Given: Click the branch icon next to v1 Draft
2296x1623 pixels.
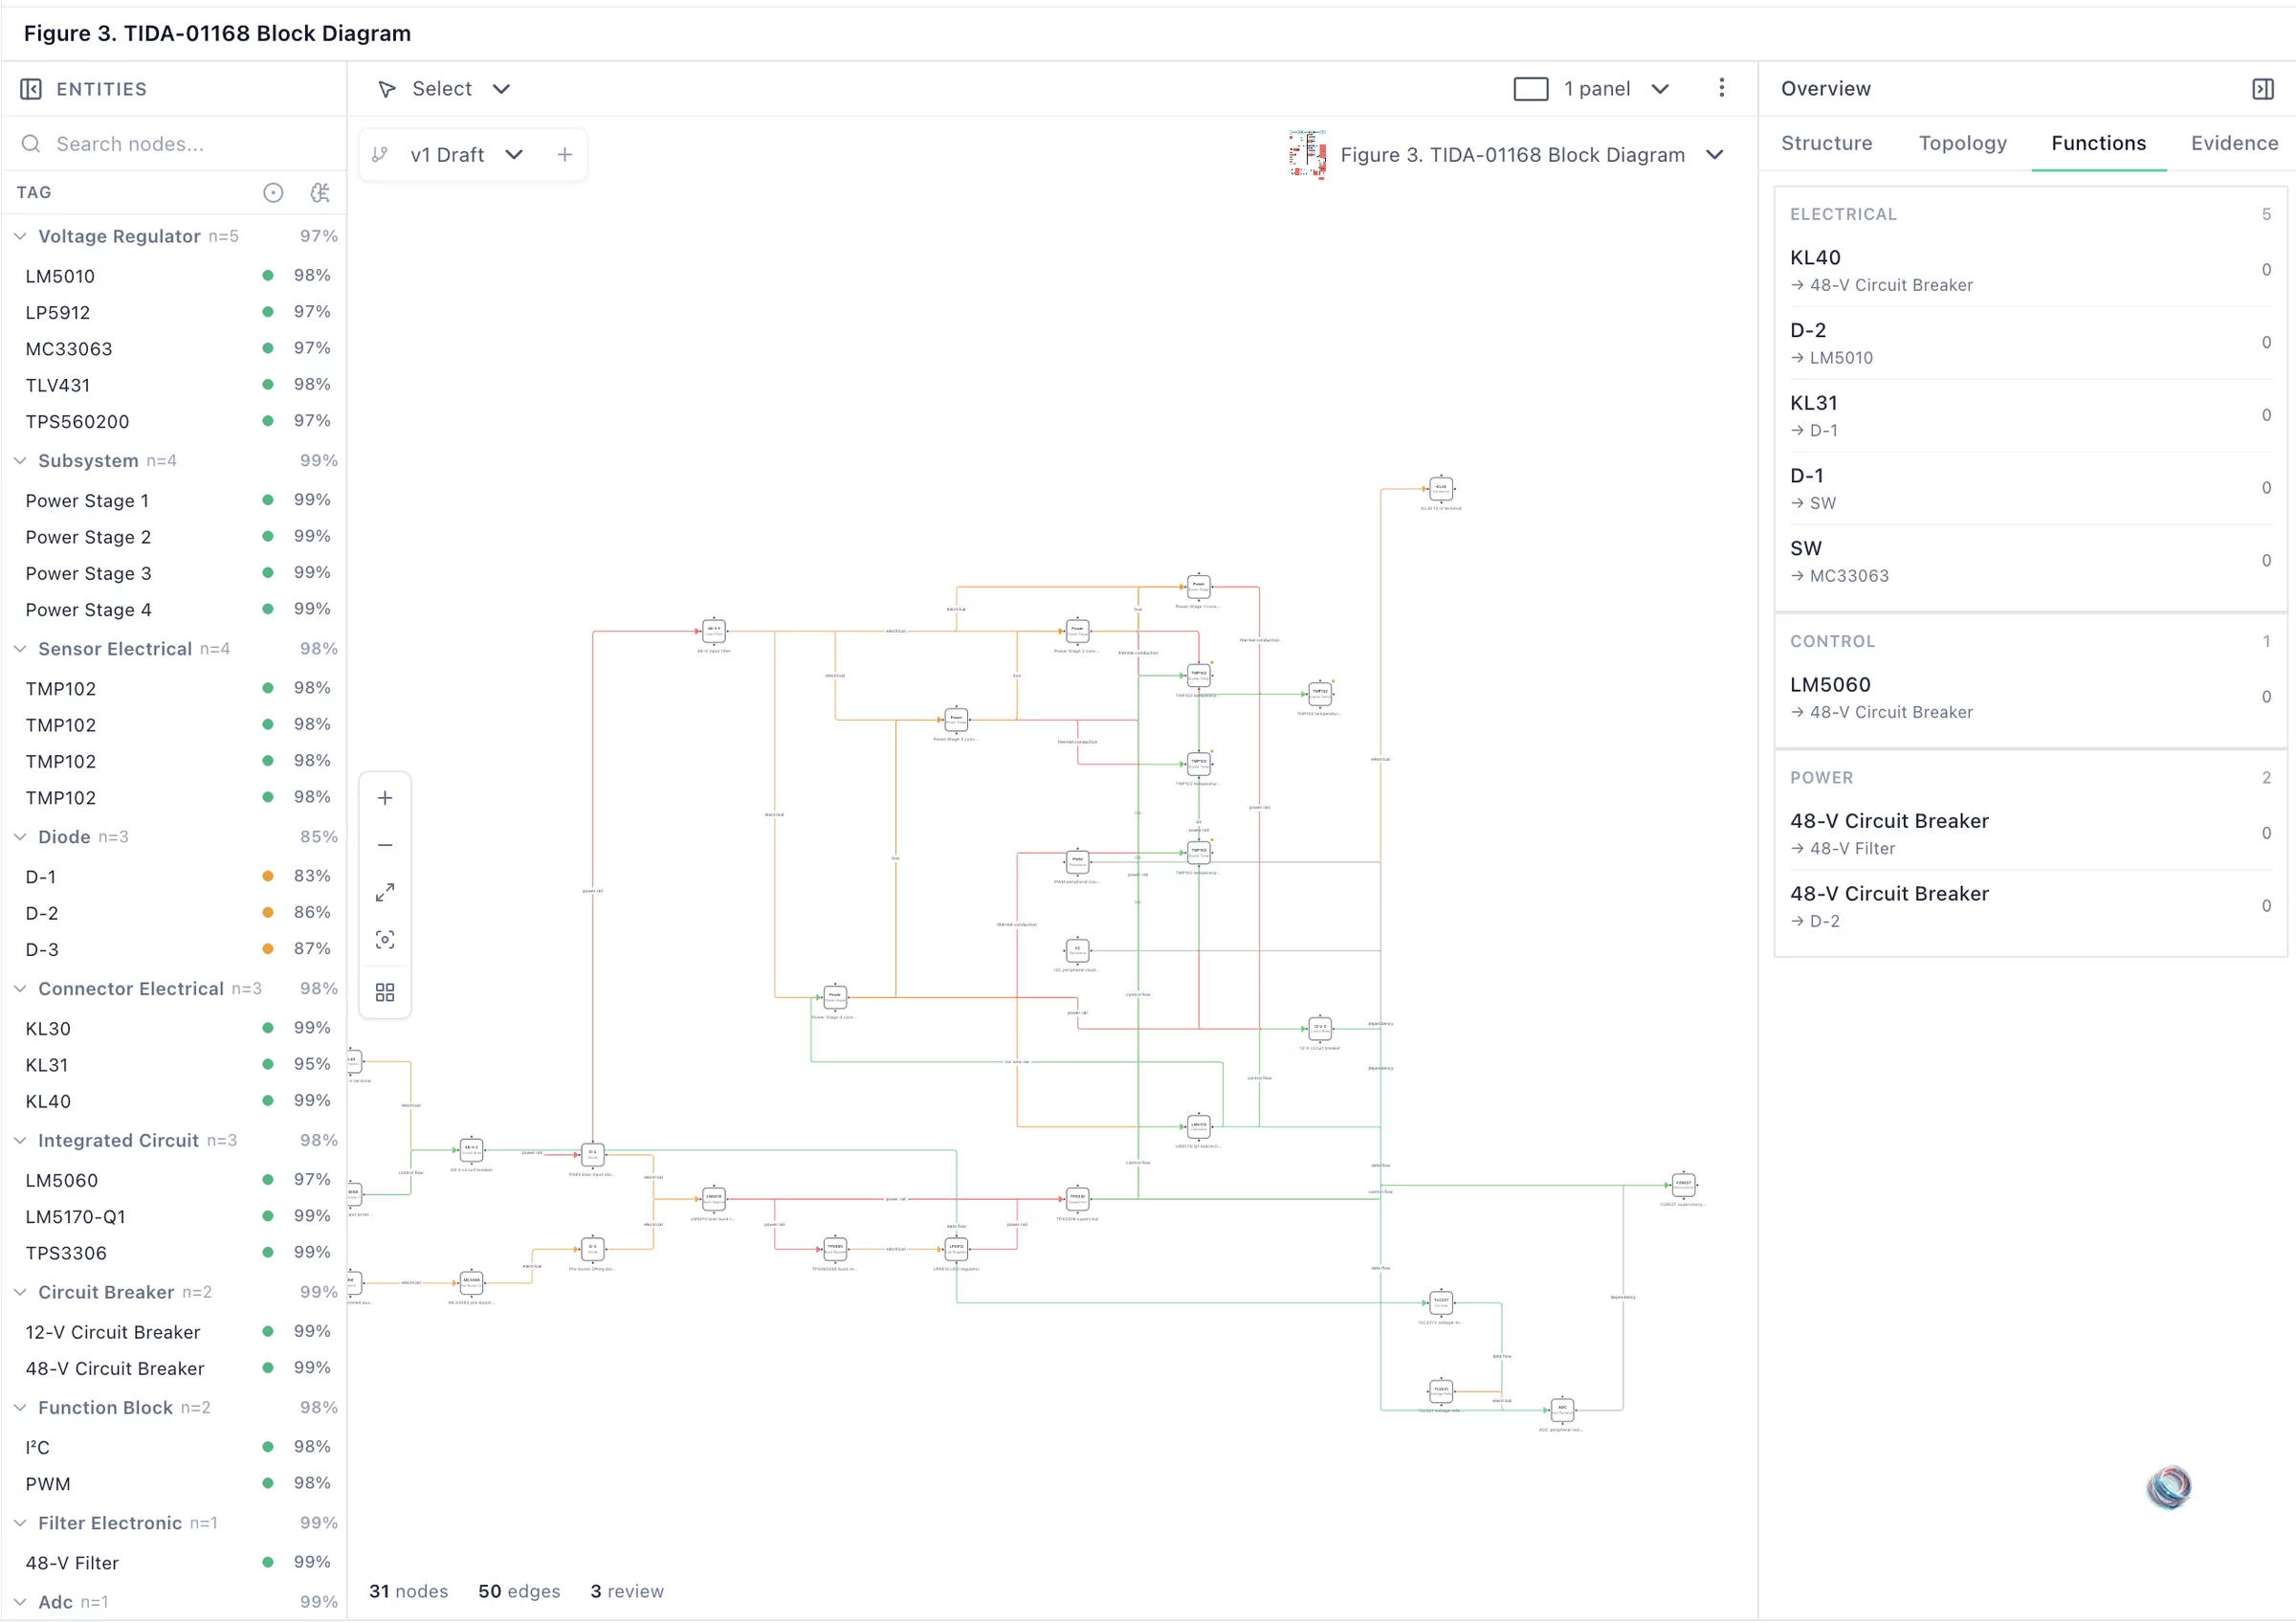Looking at the screenshot, I should tap(380, 155).
